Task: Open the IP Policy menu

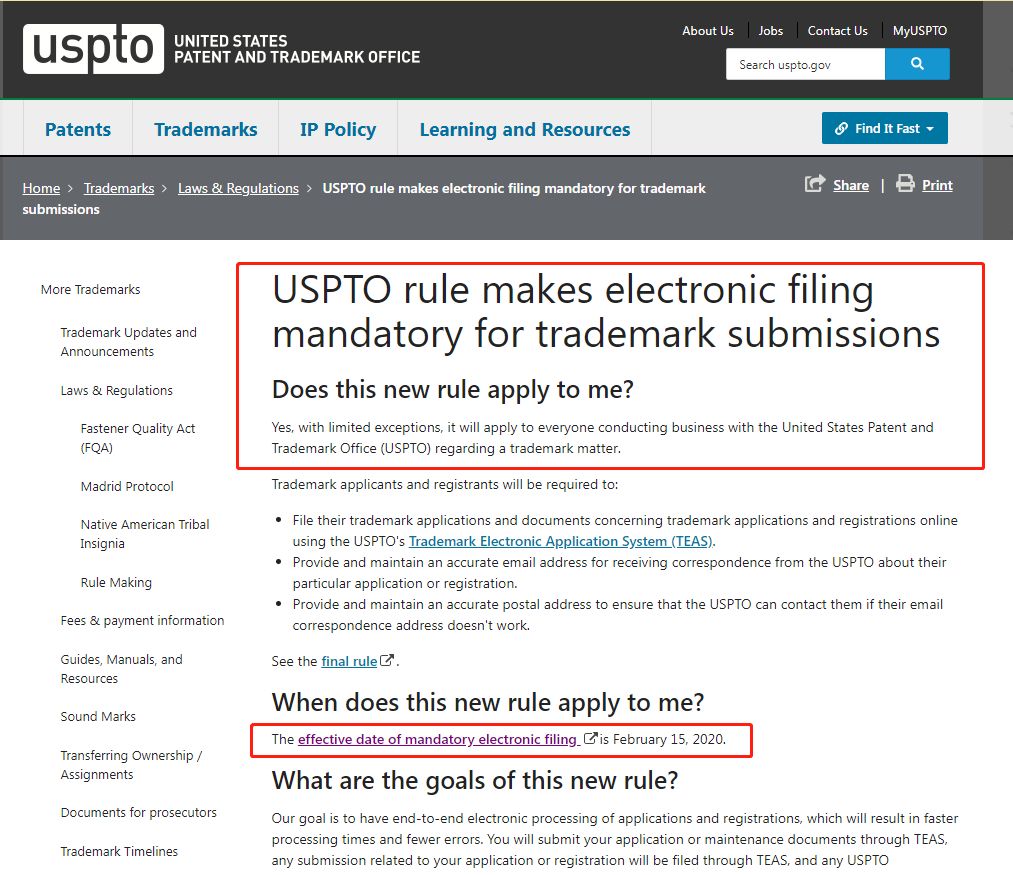Action: coord(338,129)
